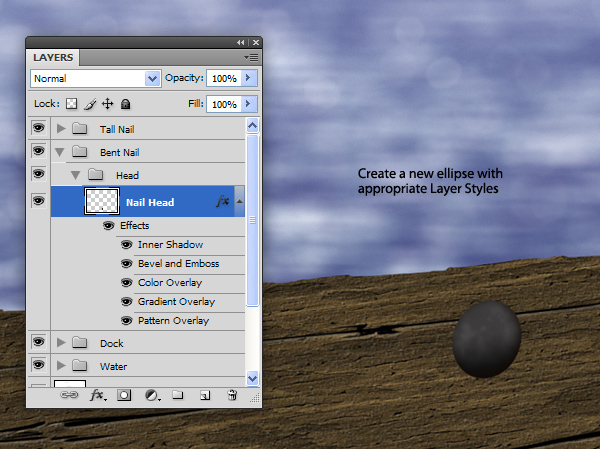This screenshot has width=600, height=449.
Task: Select the Pattern Overlay effect
Action: coord(173,321)
